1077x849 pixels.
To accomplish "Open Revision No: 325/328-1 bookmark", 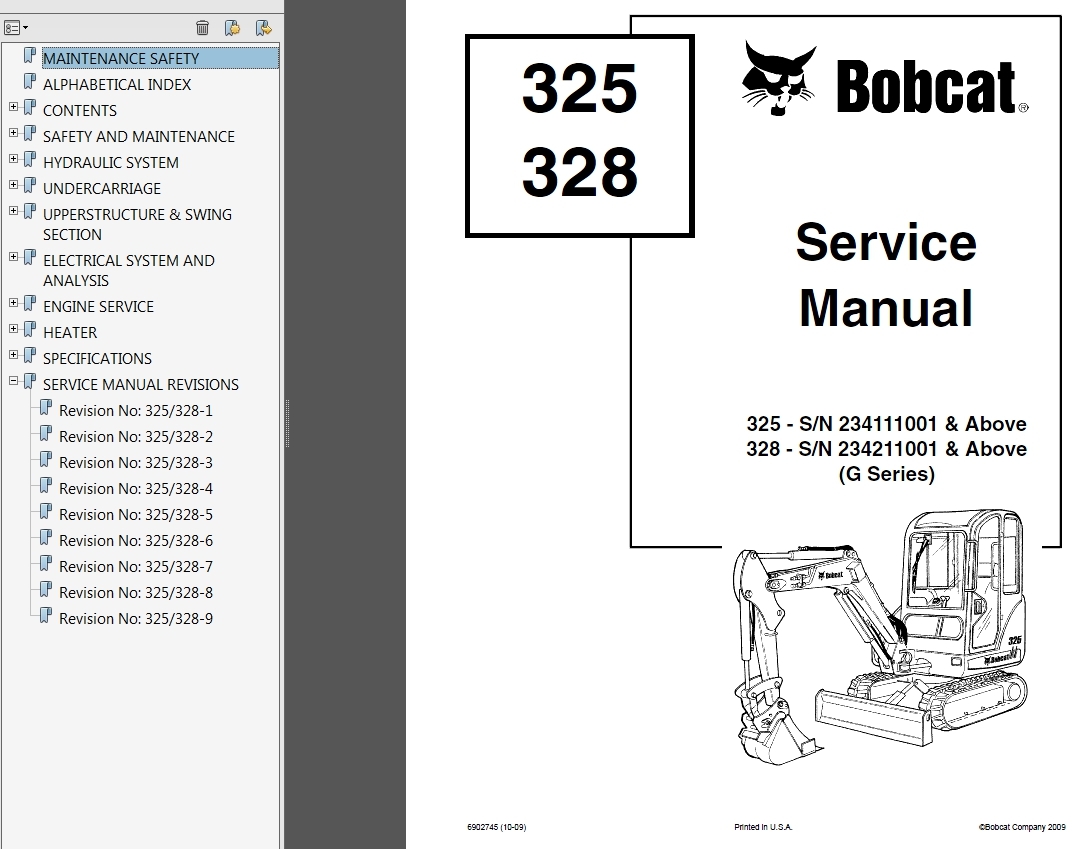I will pyautogui.click(x=136, y=411).
